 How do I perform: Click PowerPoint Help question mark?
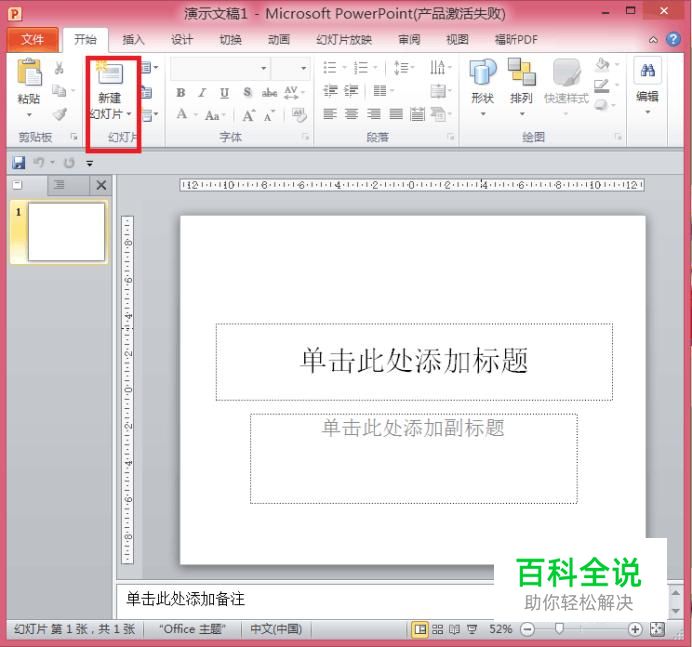673,39
